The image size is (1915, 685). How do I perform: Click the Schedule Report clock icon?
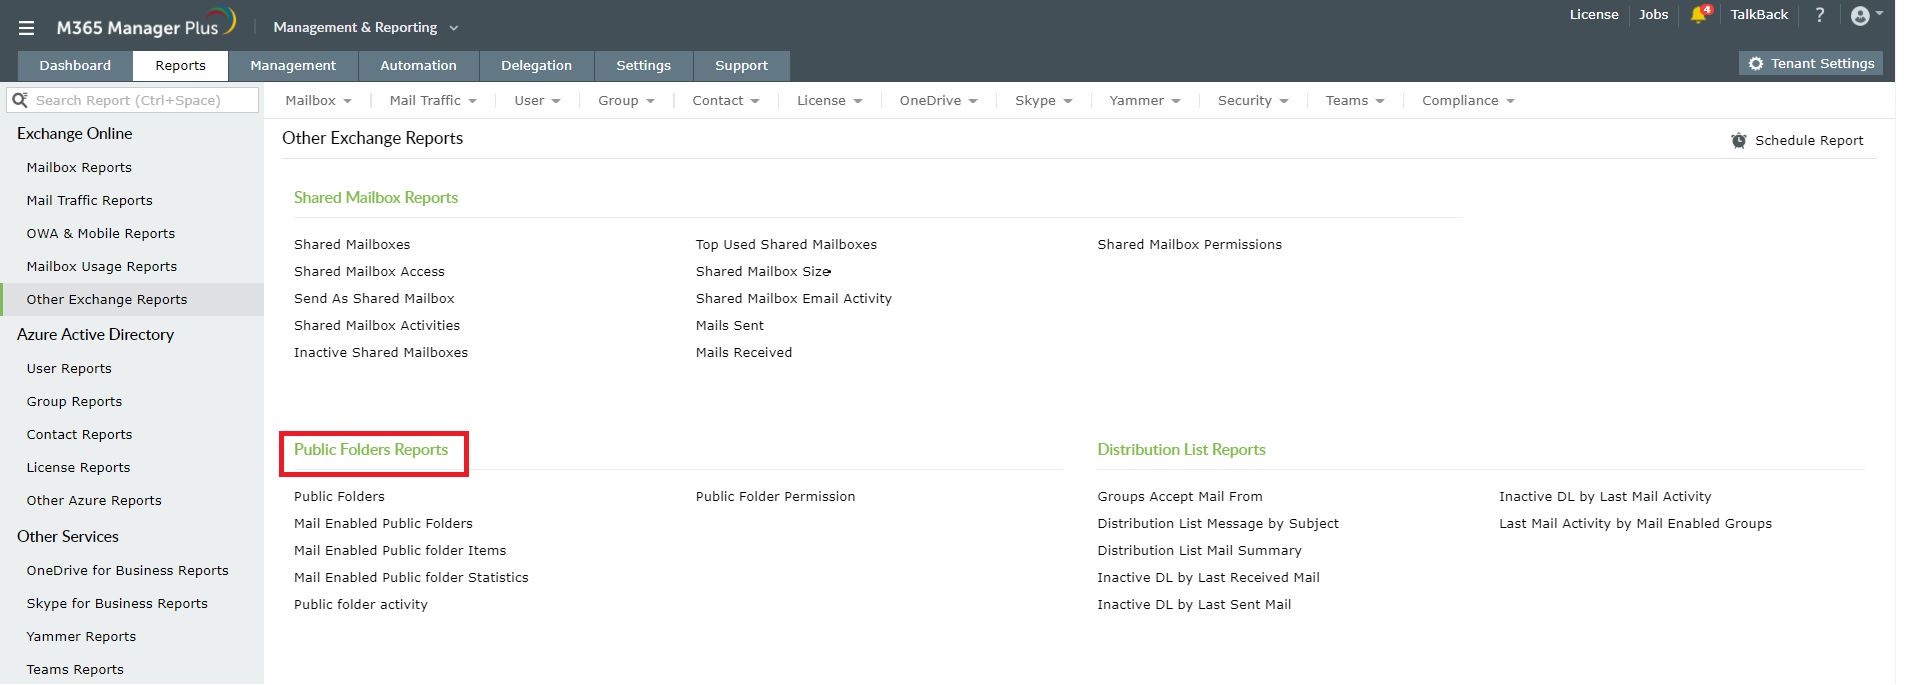tap(1739, 141)
